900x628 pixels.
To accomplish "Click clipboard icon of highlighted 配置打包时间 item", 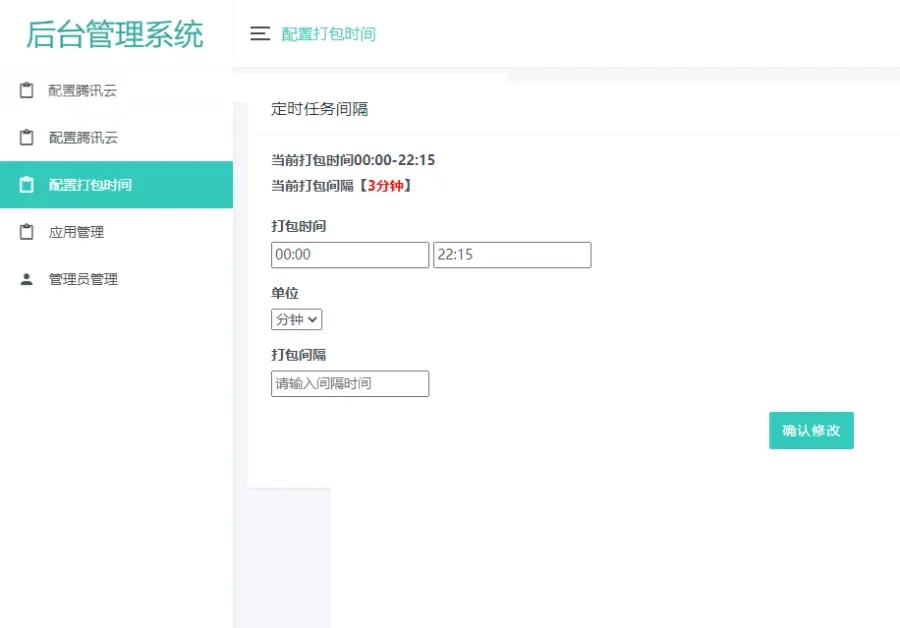I will [27, 185].
